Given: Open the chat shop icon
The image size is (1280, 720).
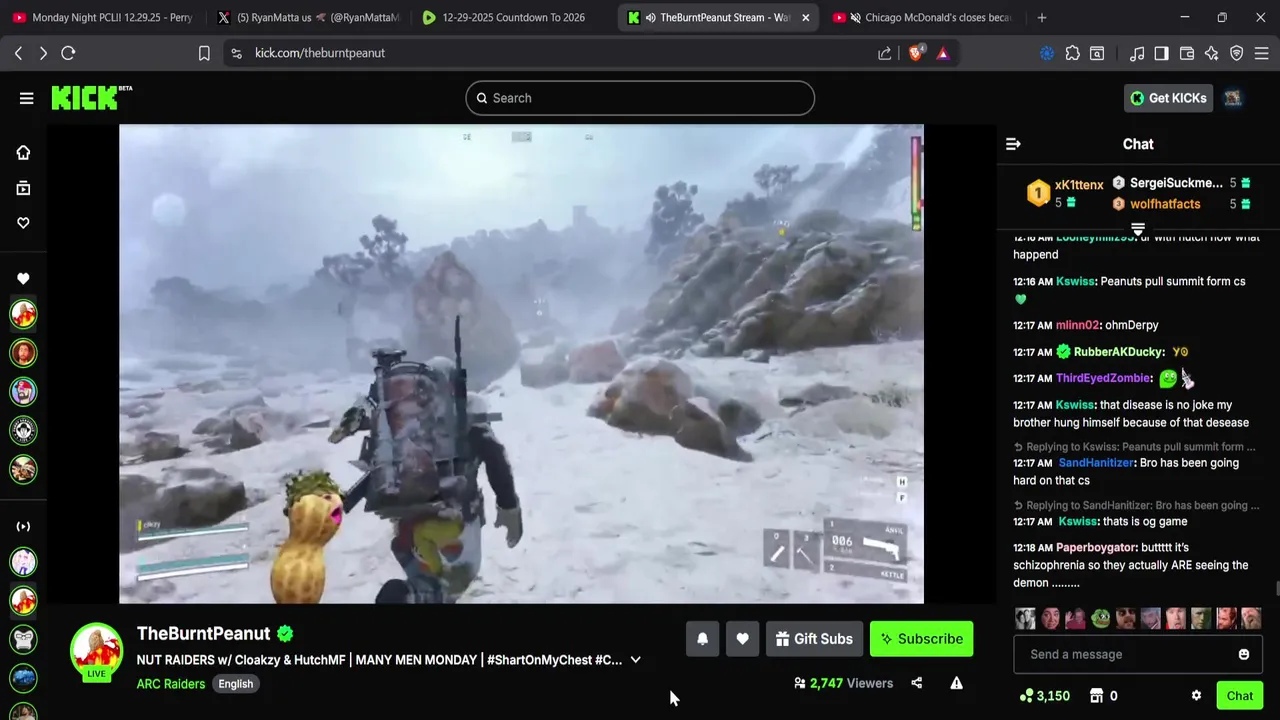Looking at the screenshot, I should [x=1096, y=696].
